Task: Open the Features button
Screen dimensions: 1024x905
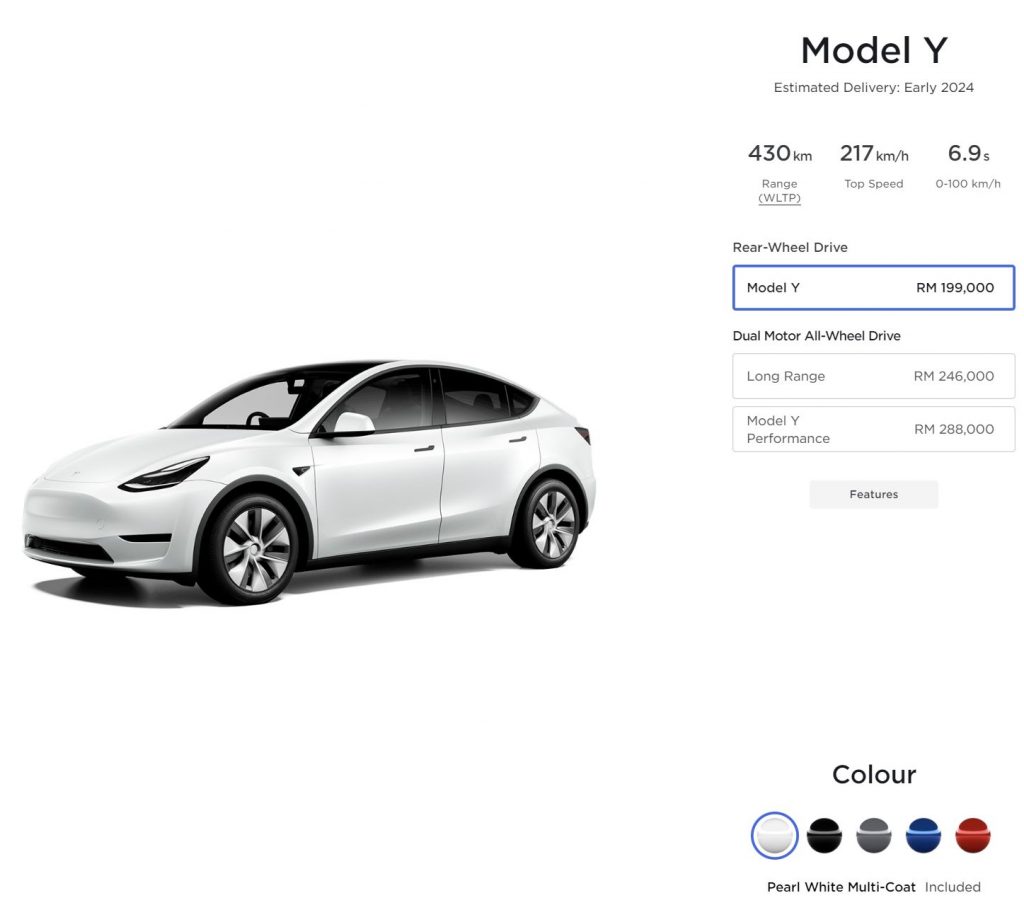Action: [874, 494]
